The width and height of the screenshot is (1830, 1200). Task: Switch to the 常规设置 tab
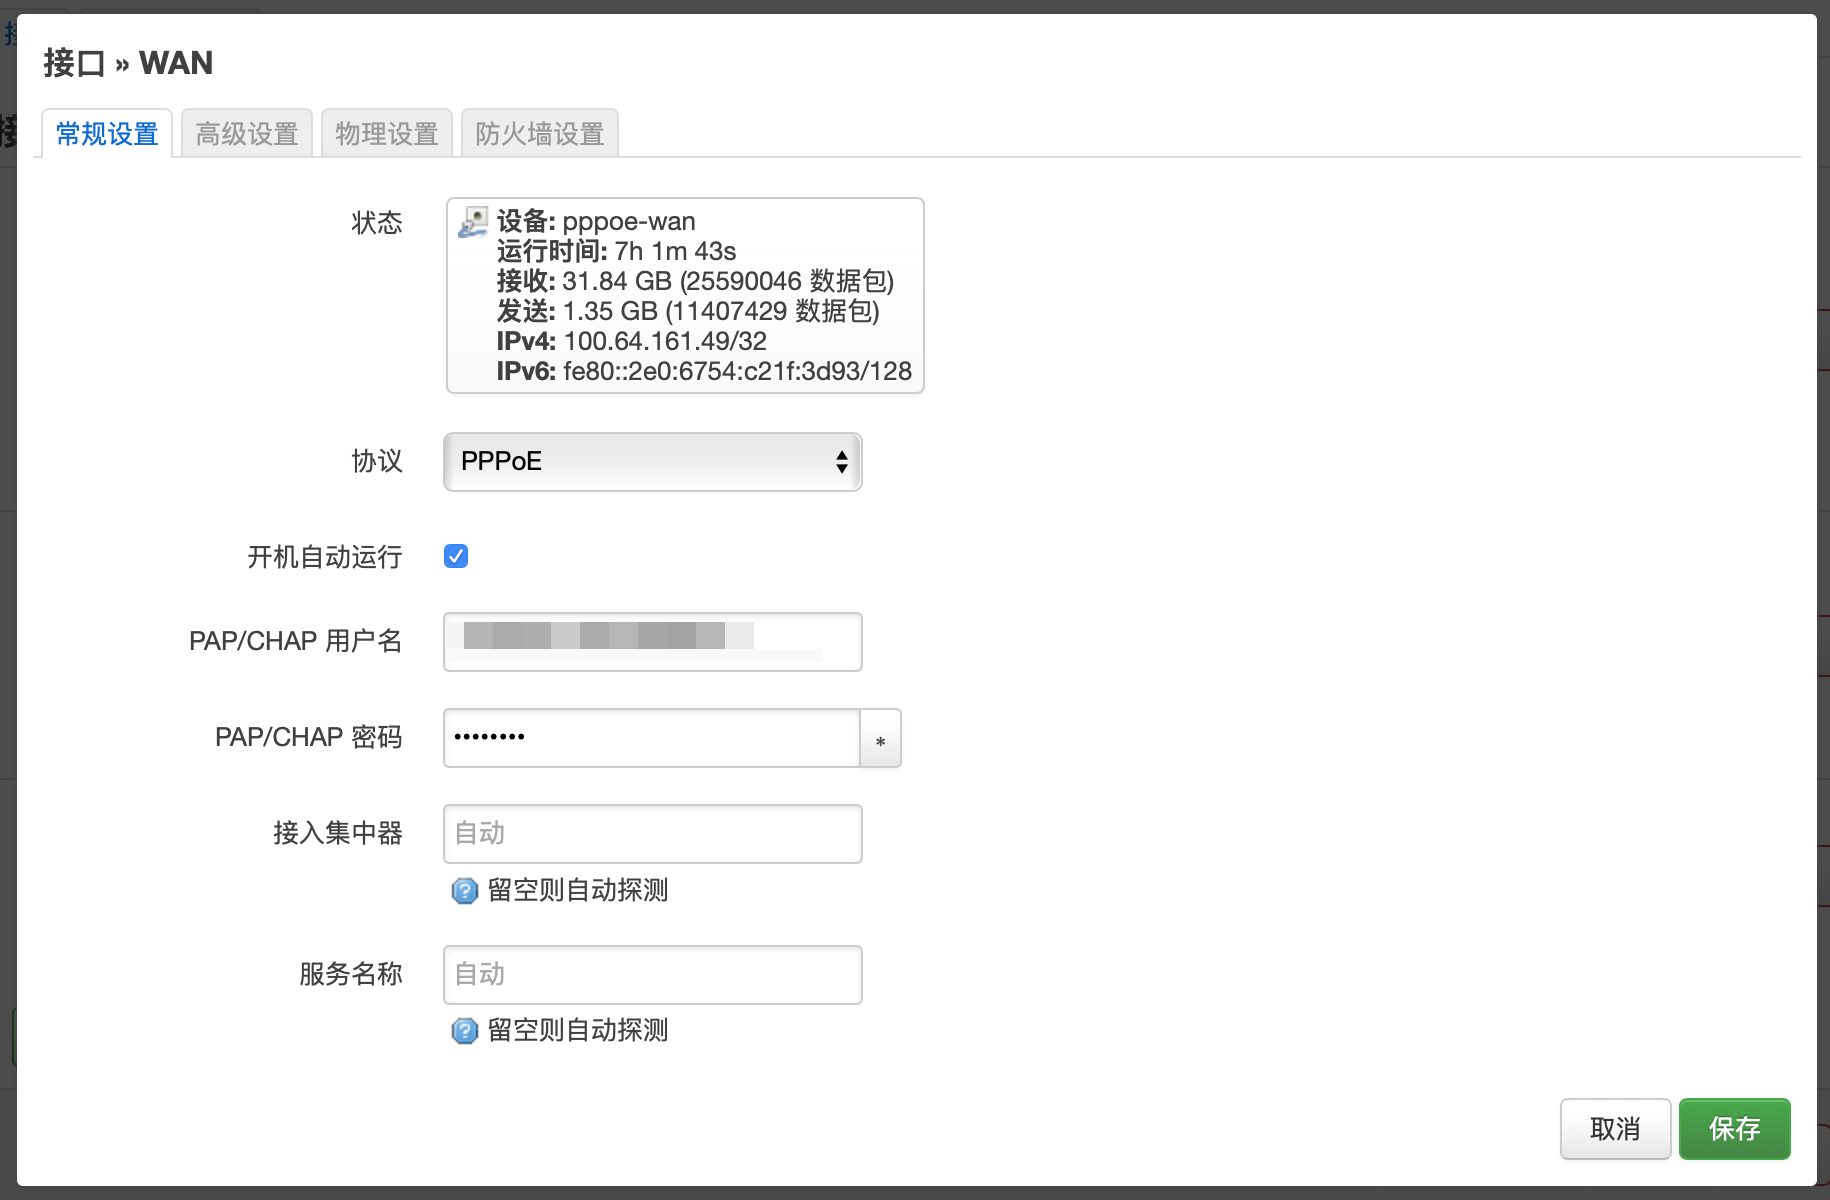pos(107,134)
